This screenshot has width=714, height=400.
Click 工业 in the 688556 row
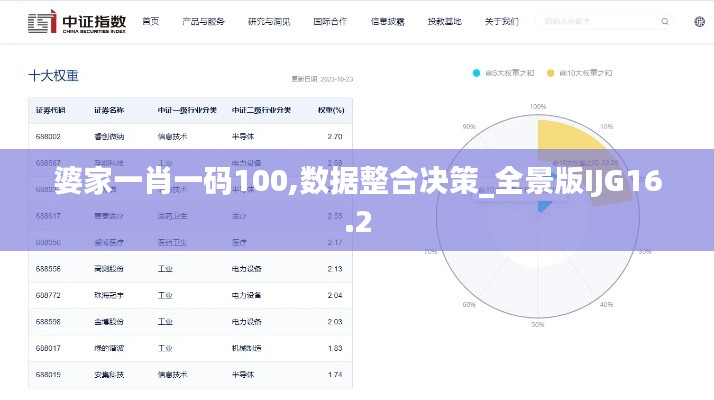coord(165,269)
